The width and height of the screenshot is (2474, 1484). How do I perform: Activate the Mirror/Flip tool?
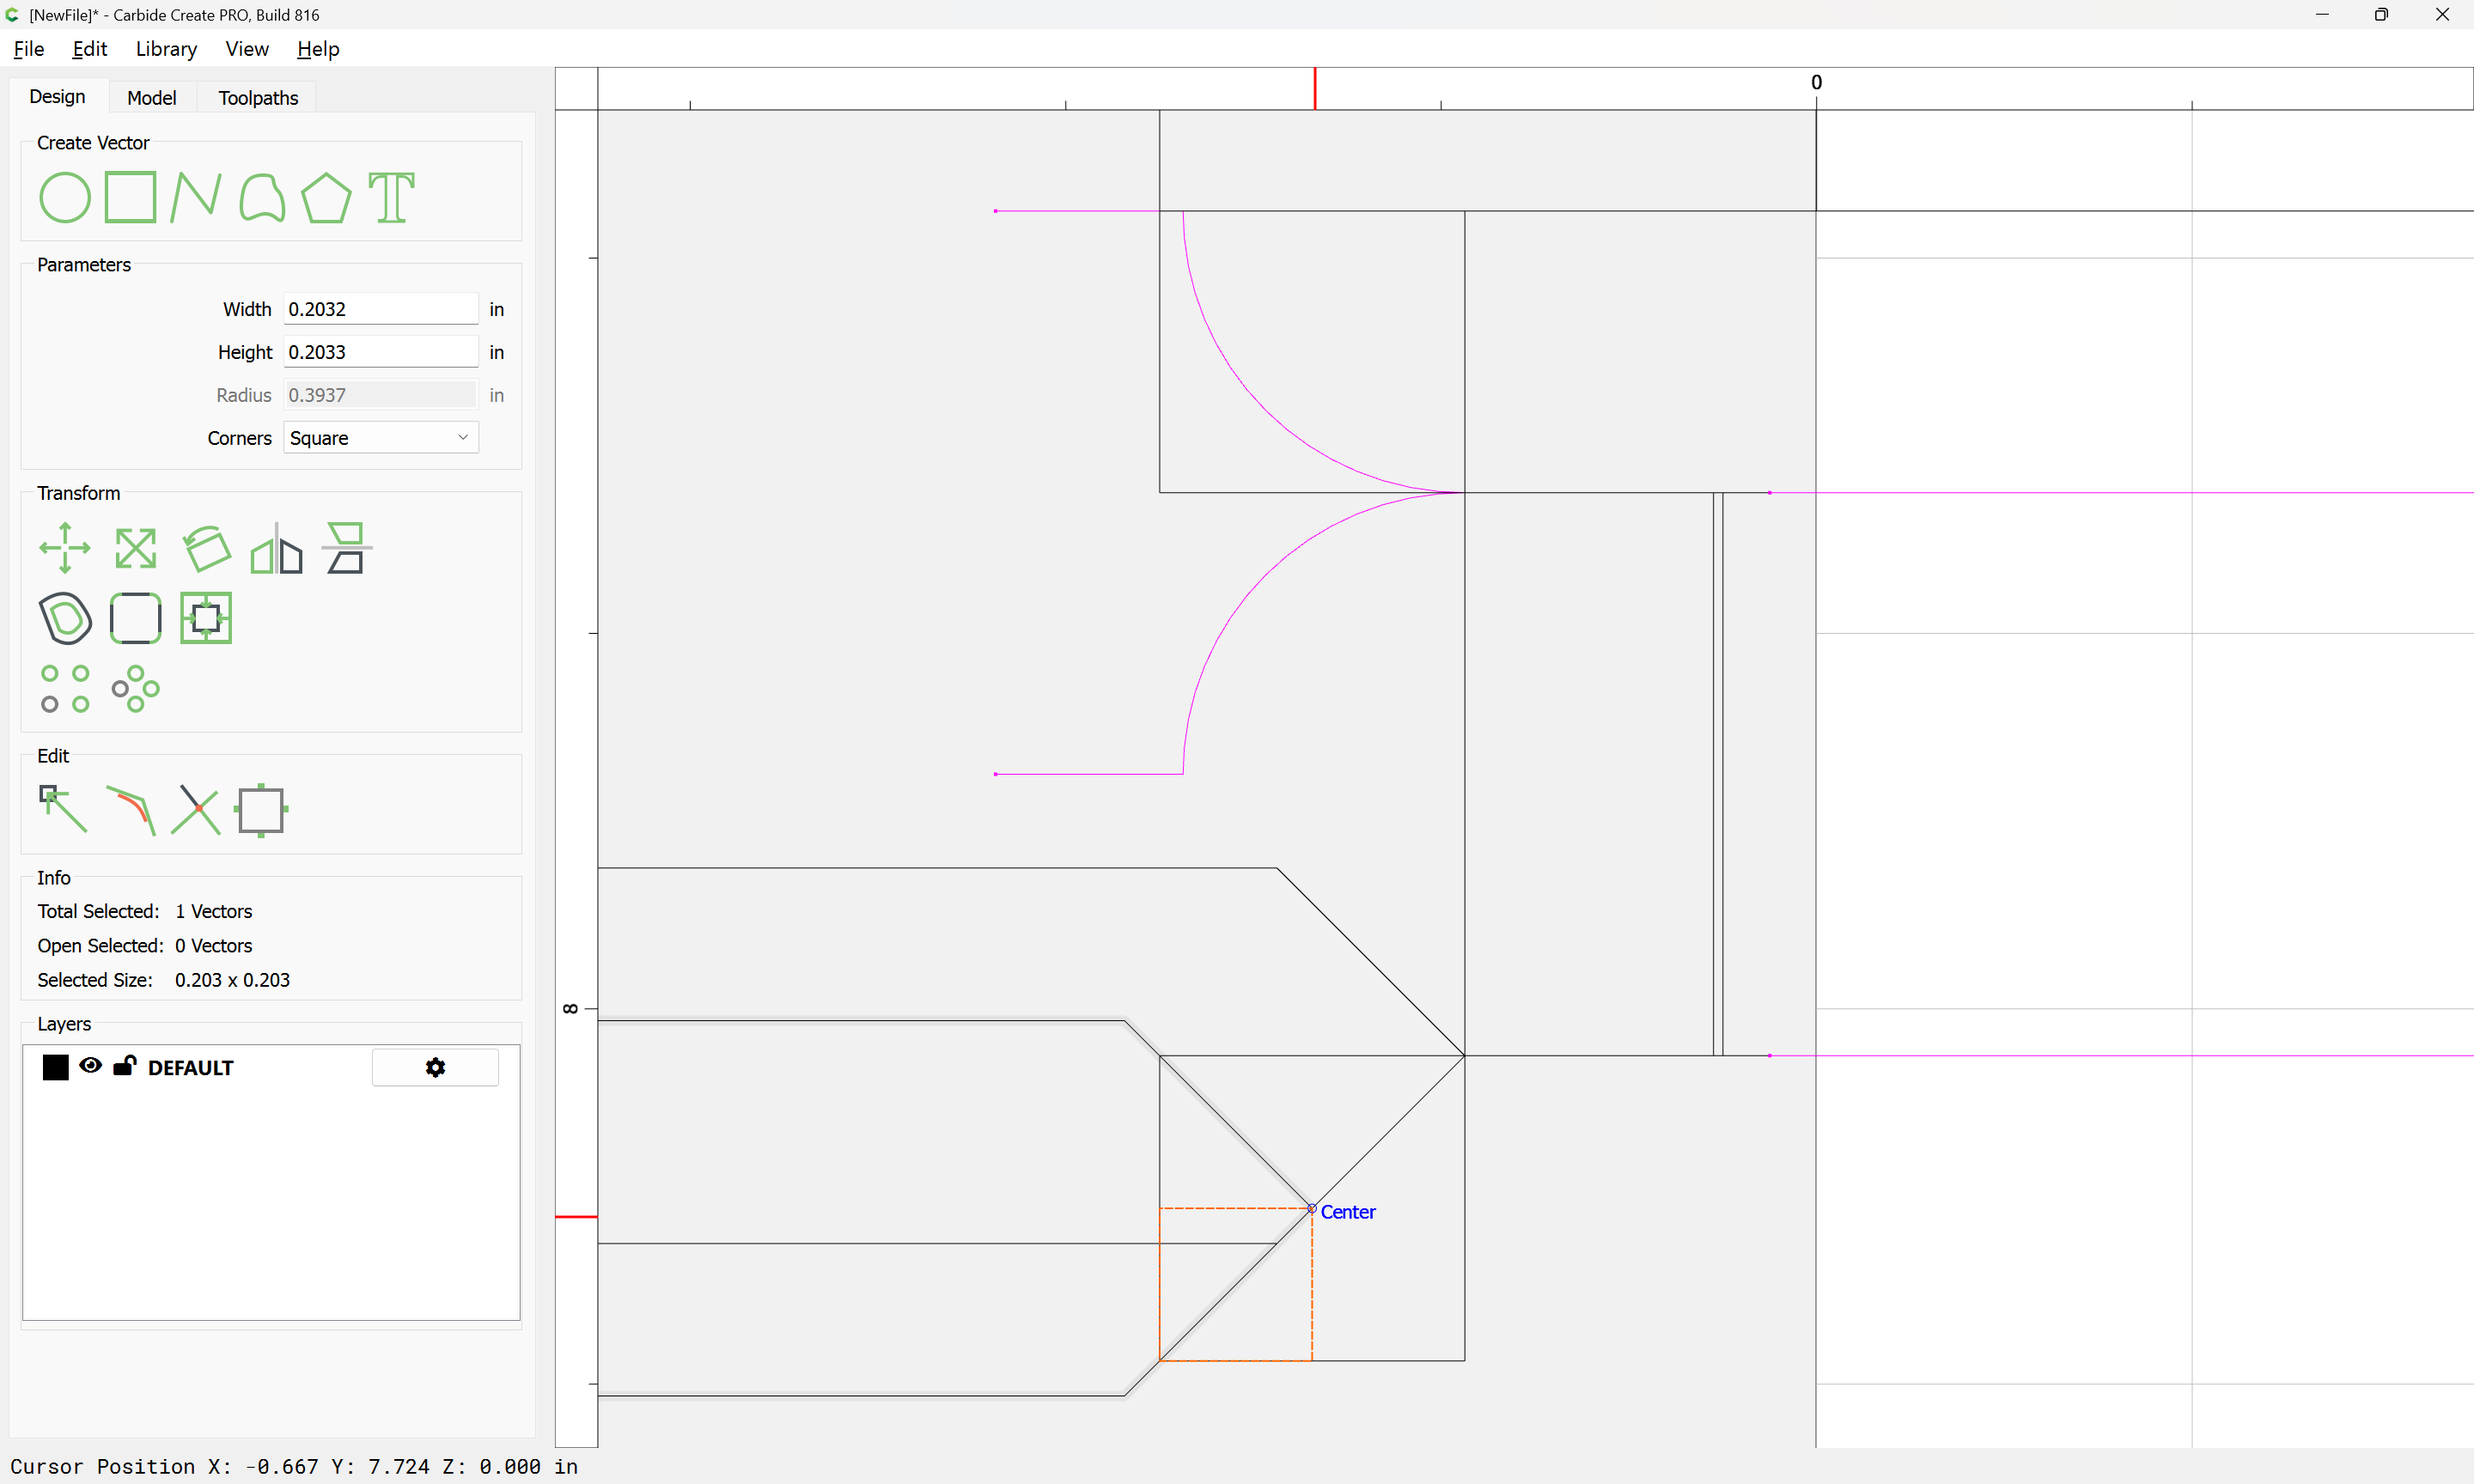pos(277,548)
